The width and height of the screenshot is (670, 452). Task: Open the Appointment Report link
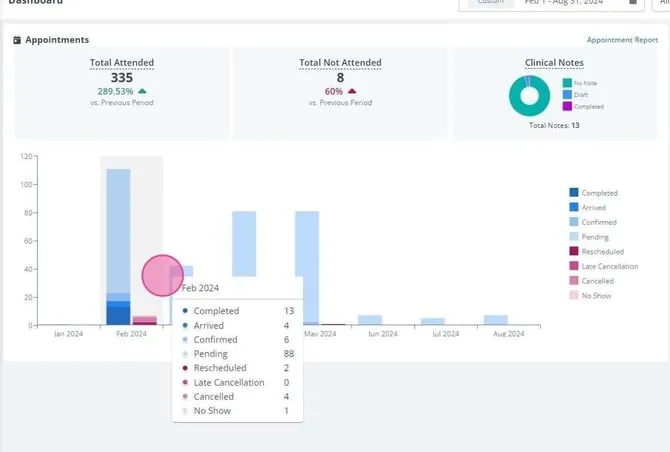point(622,40)
